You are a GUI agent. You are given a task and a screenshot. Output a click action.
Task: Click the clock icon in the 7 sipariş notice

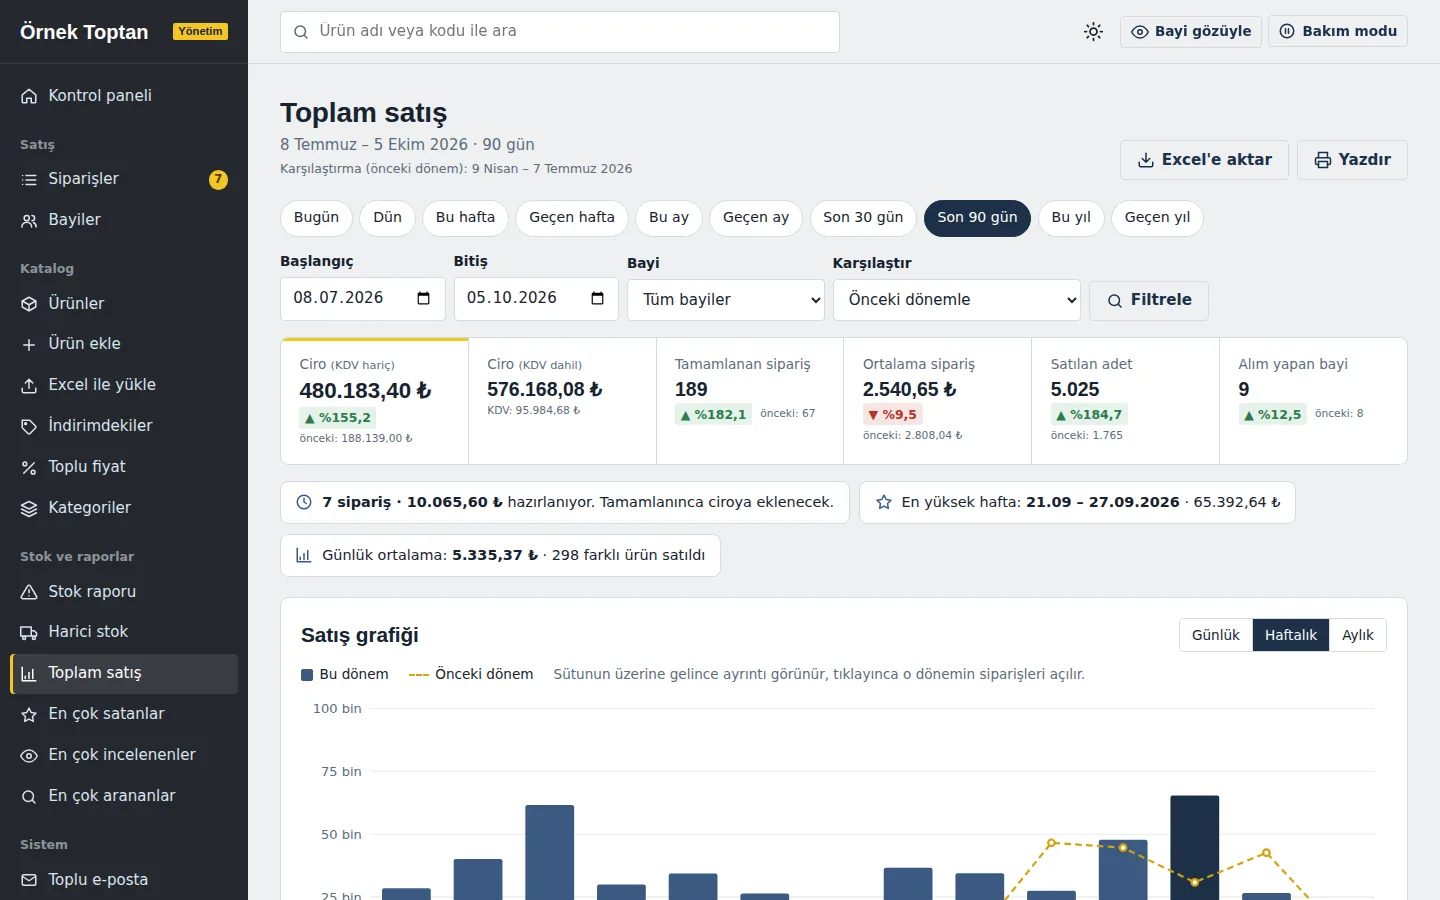tap(304, 502)
